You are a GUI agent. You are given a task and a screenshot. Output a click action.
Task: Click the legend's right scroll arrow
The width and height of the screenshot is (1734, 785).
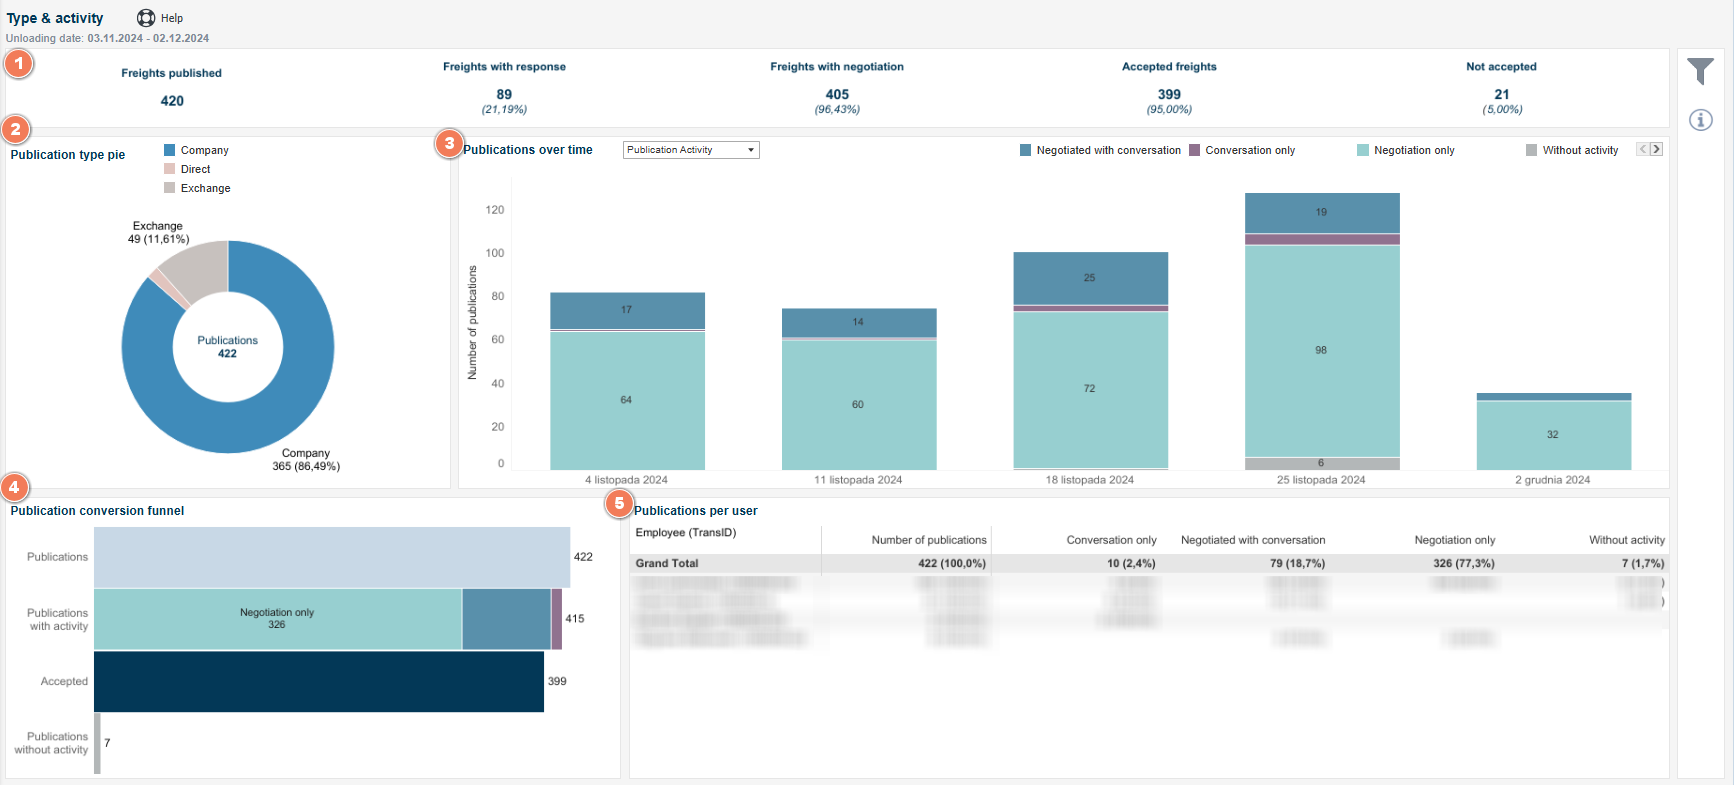[x=1656, y=149]
